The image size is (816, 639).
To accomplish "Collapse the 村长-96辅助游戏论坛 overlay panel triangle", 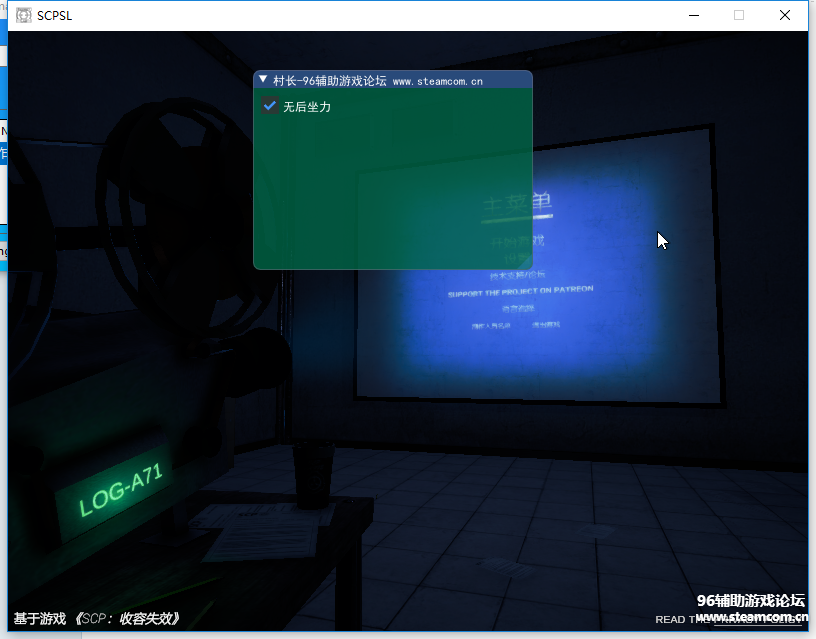I will pyautogui.click(x=263, y=80).
